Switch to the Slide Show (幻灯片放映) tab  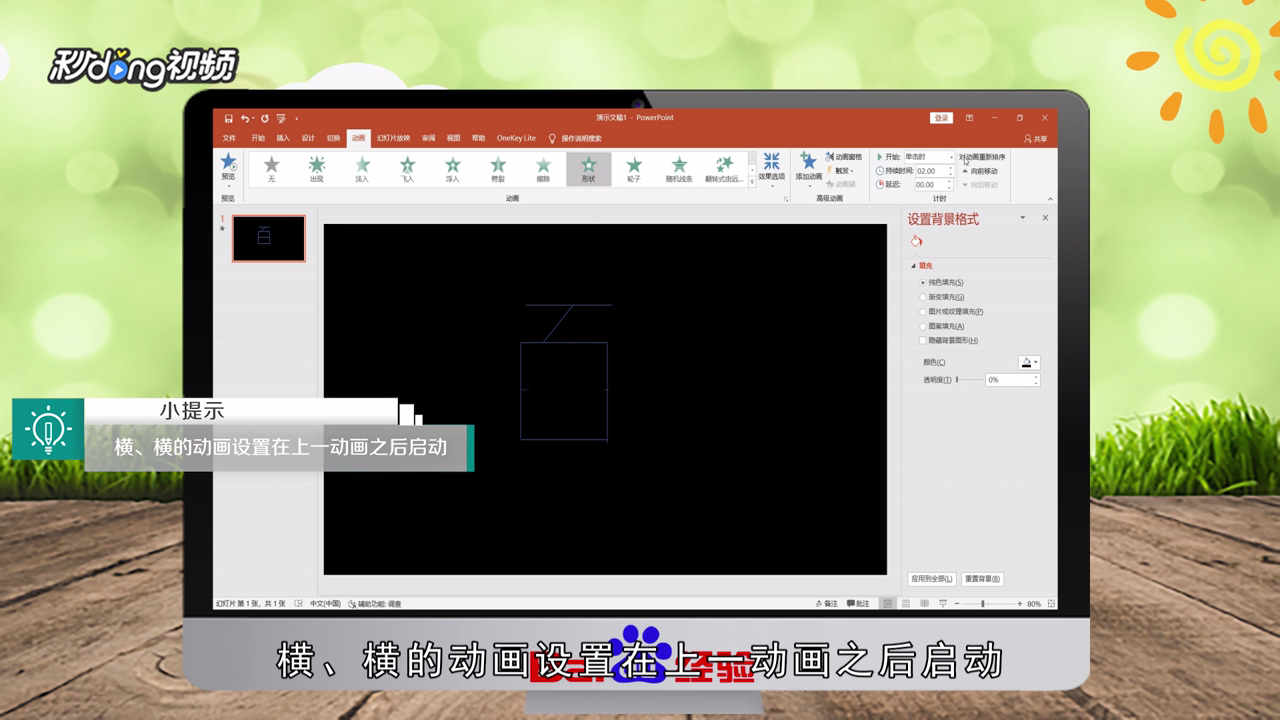393,138
